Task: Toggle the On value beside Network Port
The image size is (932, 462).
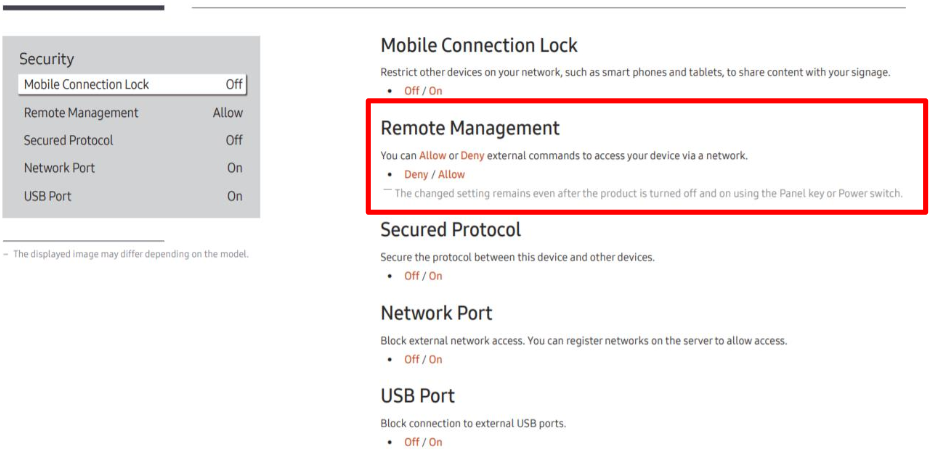Action: [x=235, y=168]
